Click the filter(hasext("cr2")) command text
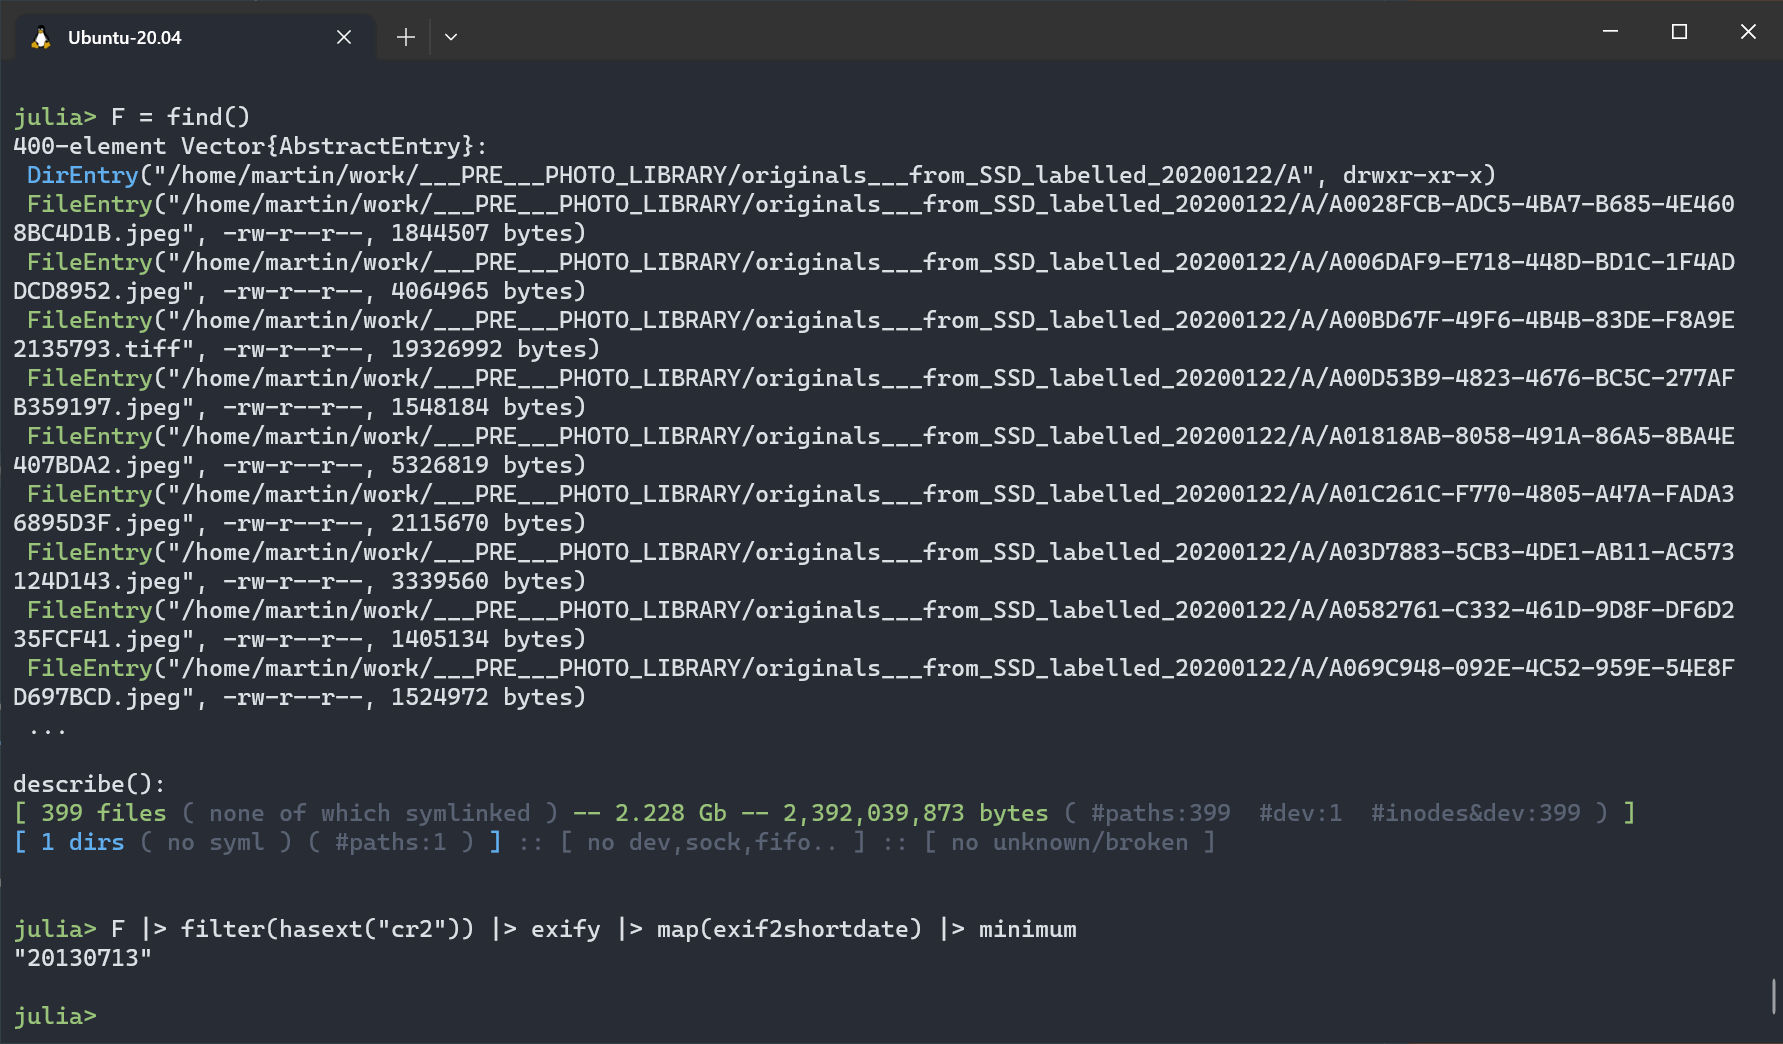The height and width of the screenshot is (1044, 1783). pos(327,929)
